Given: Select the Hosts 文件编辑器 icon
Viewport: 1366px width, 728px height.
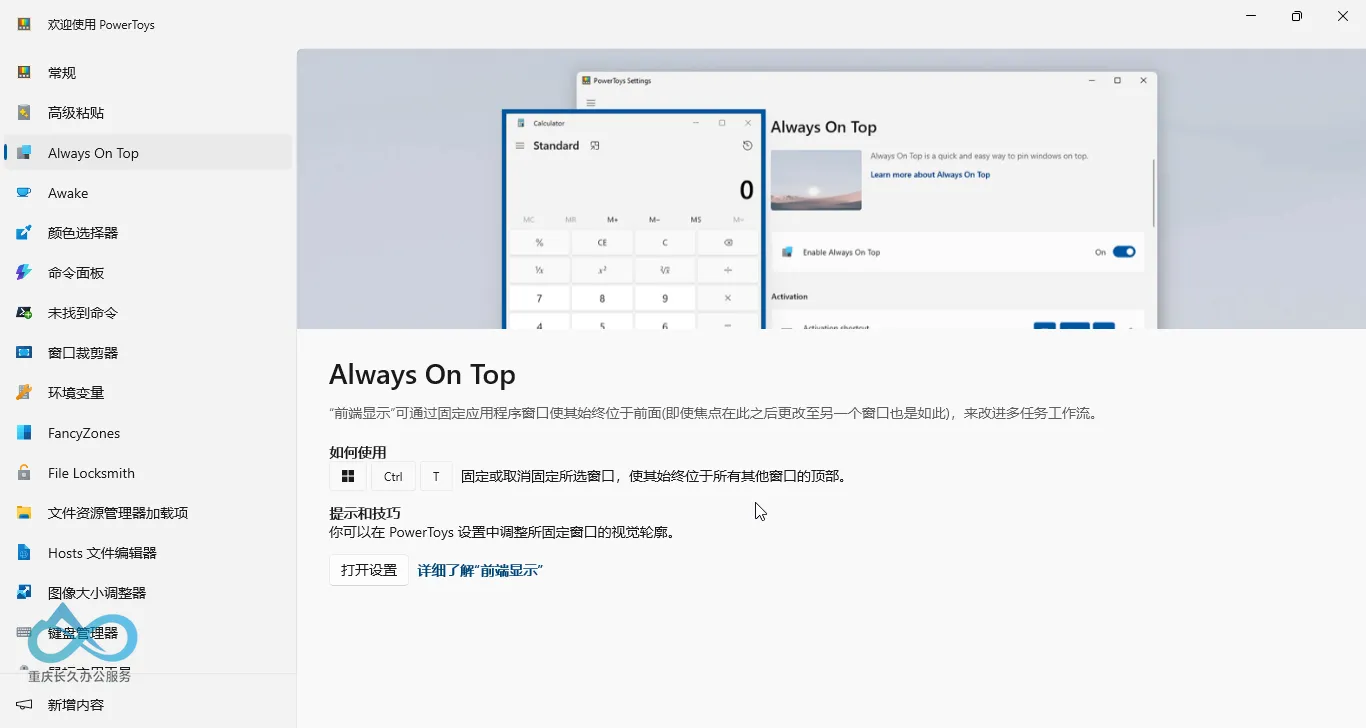Looking at the screenshot, I should (x=24, y=553).
